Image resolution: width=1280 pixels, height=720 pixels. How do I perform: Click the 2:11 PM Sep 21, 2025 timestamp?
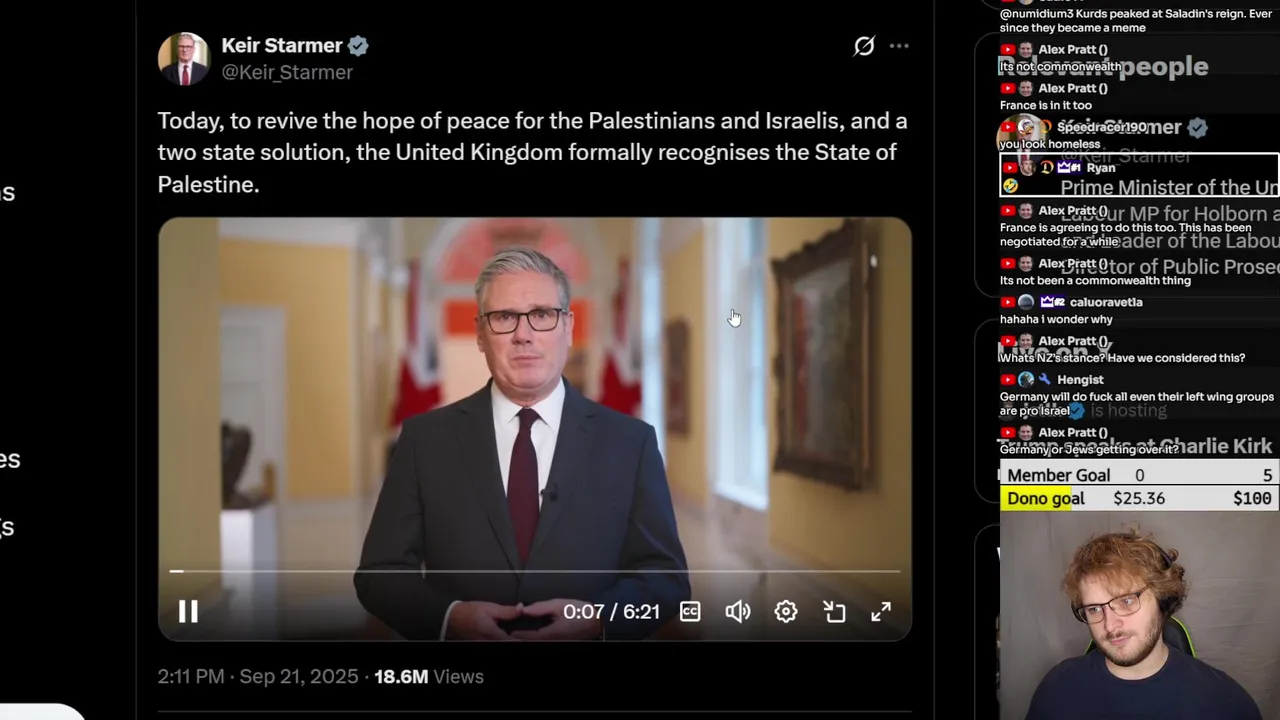(x=257, y=676)
